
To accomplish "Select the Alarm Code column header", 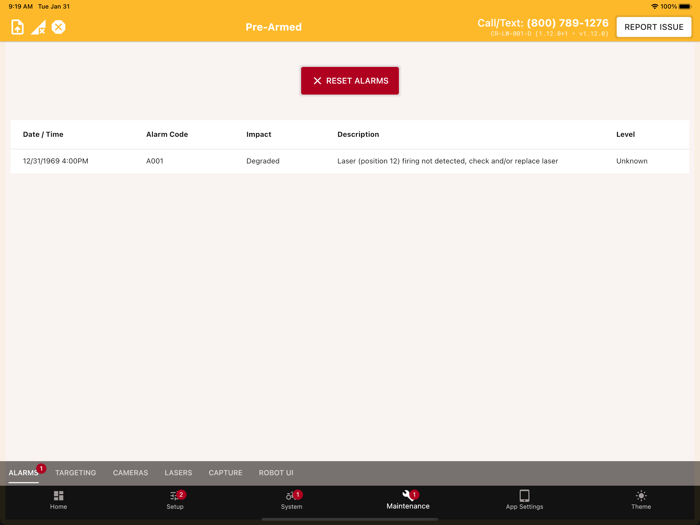I will click(167, 134).
